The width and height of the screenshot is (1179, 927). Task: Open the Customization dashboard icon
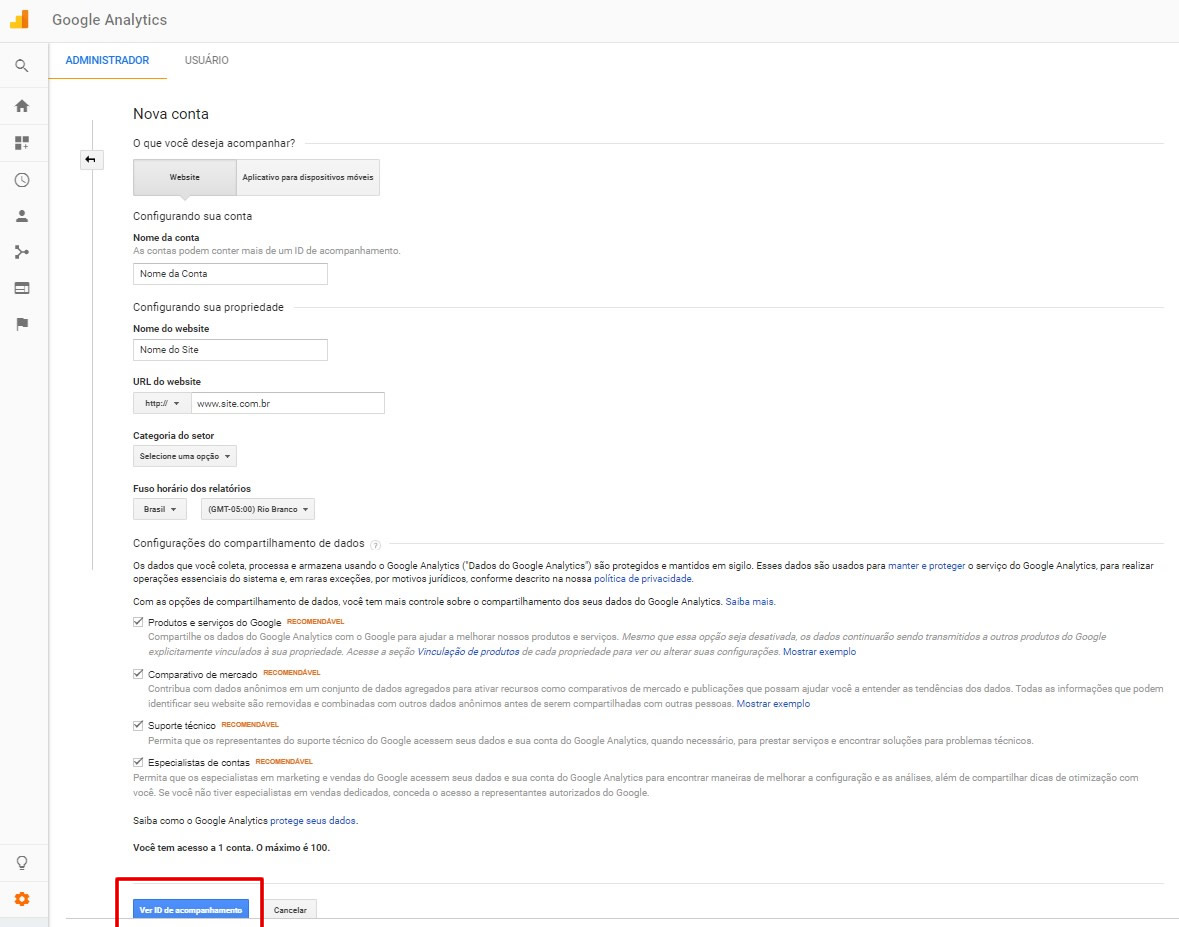coord(21,143)
